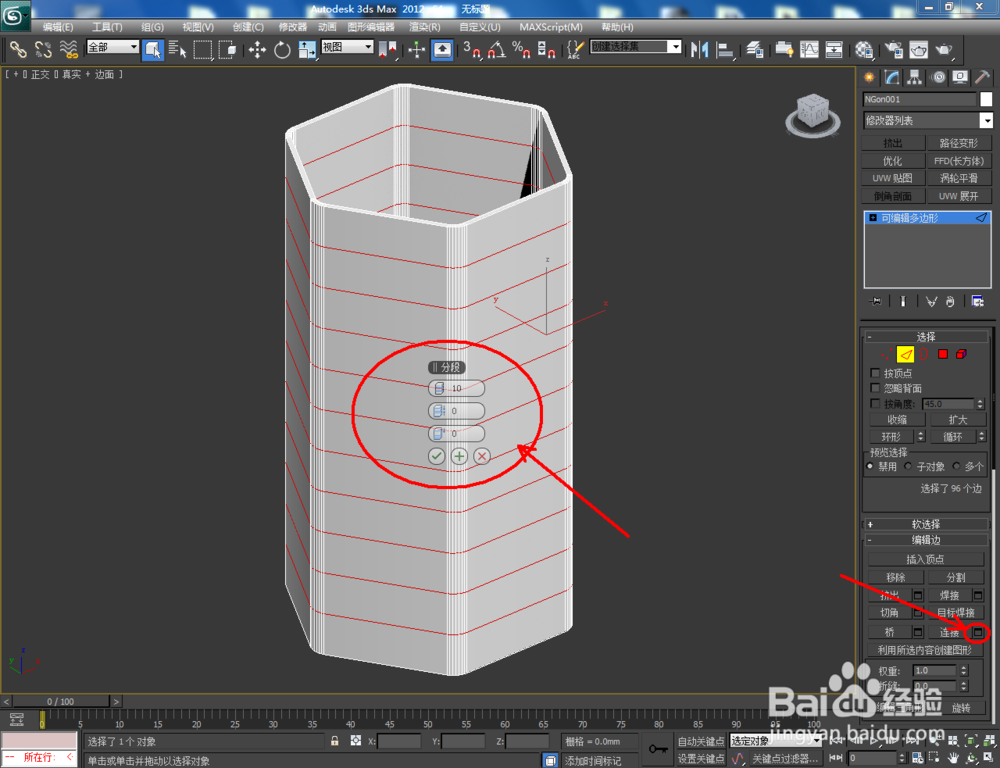
Task: Open Render Setup teapot icon
Action: click(x=893, y=49)
